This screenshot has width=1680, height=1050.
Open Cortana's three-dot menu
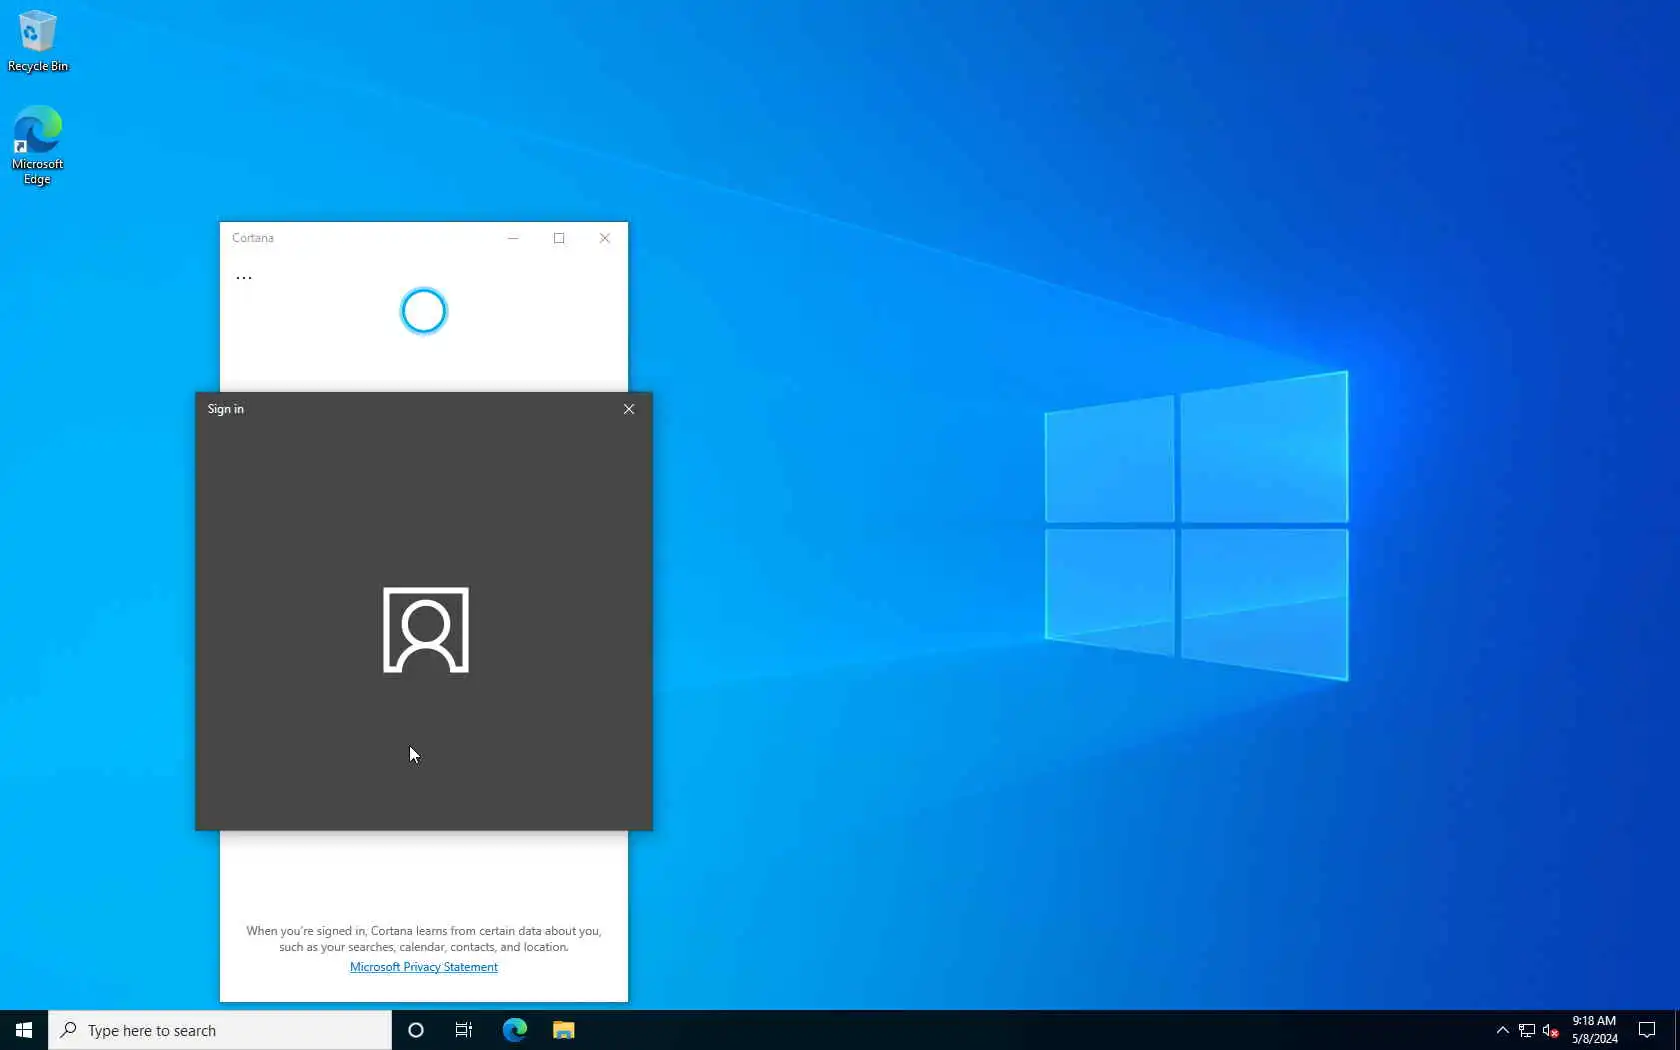[x=244, y=277]
